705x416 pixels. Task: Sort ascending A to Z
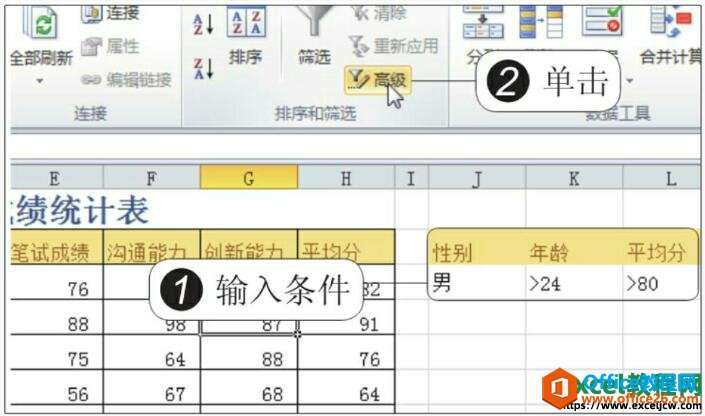click(203, 24)
